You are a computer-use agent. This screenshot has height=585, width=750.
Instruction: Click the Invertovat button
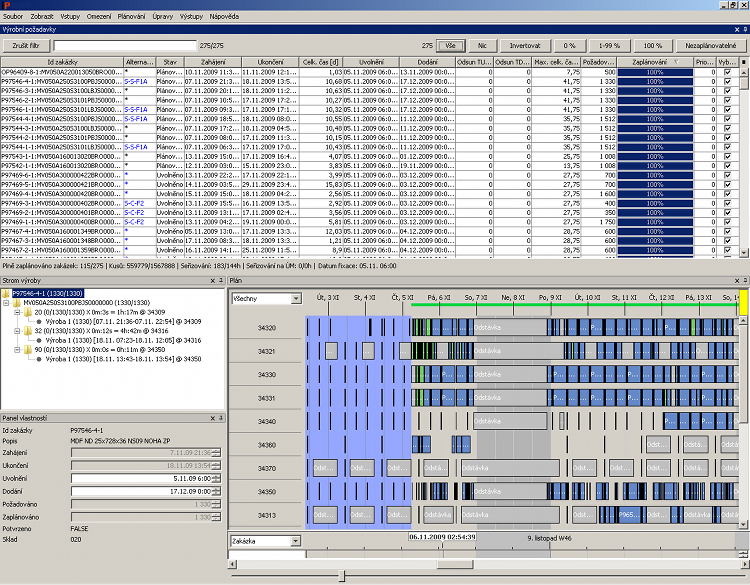point(525,46)
